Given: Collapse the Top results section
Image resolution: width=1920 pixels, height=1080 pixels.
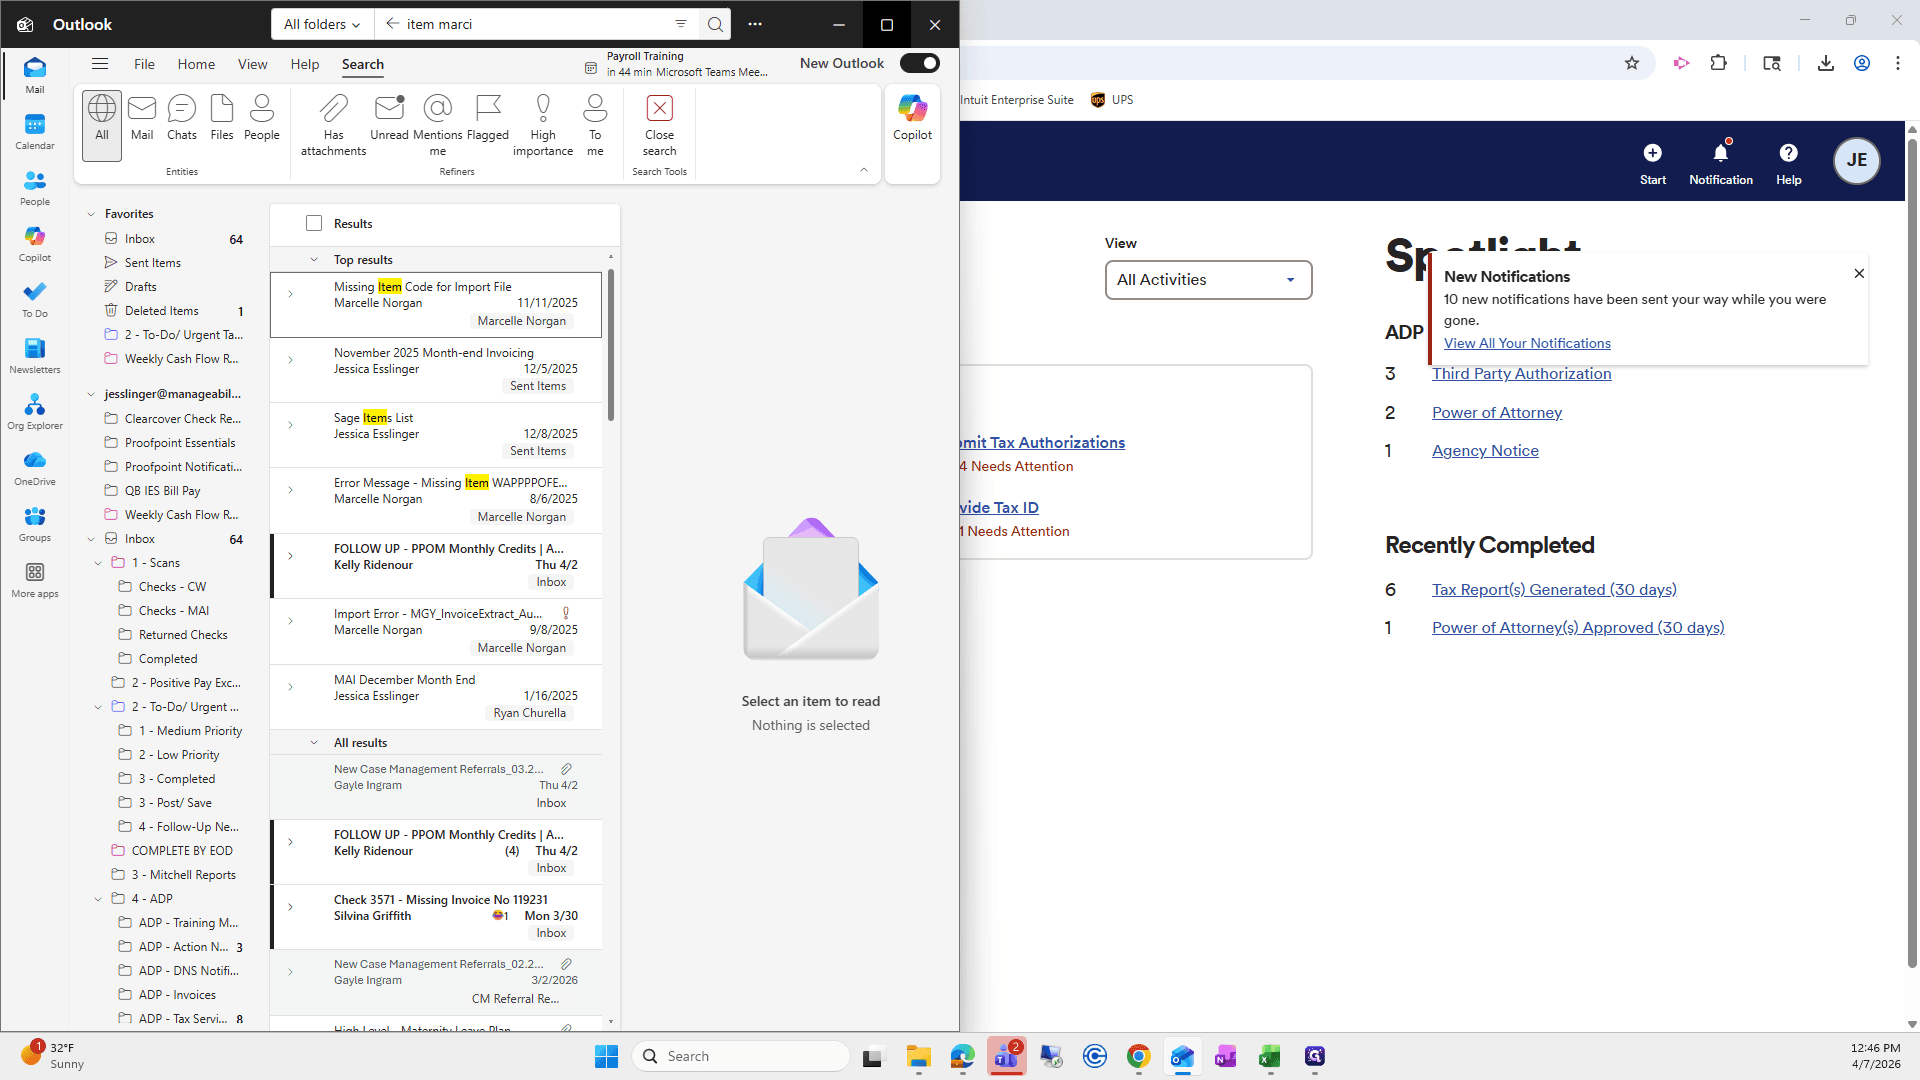Looking at the screenshot, I should coord(314,260).
